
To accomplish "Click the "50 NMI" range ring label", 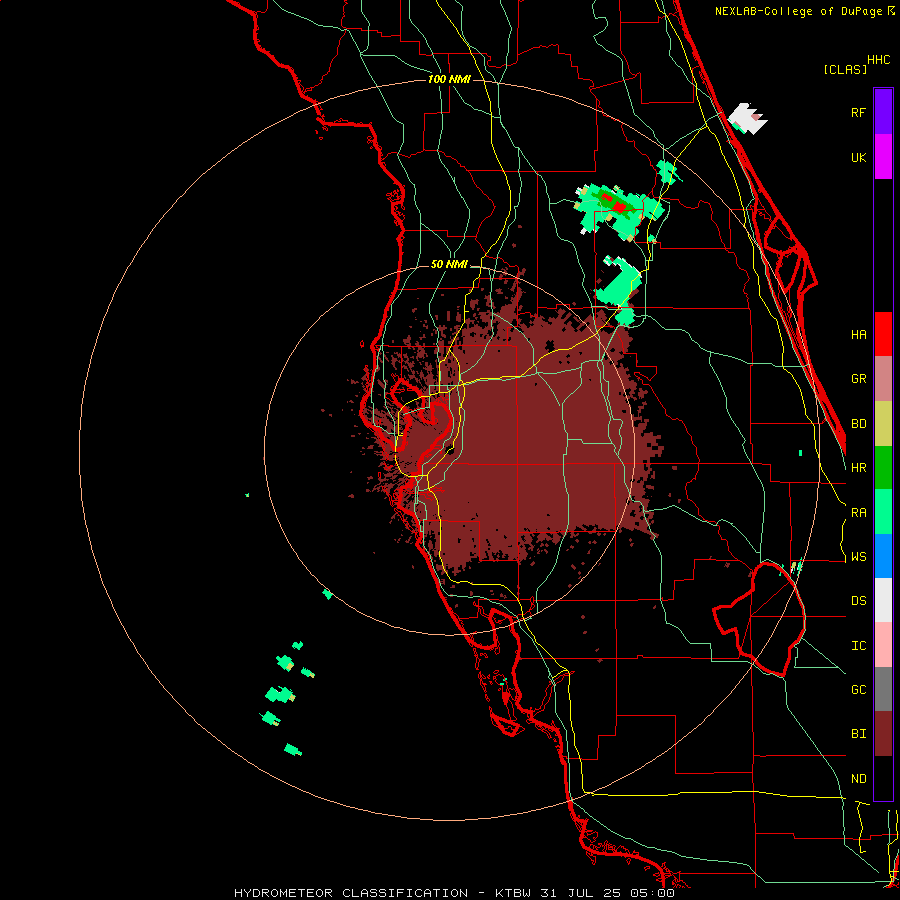I will point(449,265).
